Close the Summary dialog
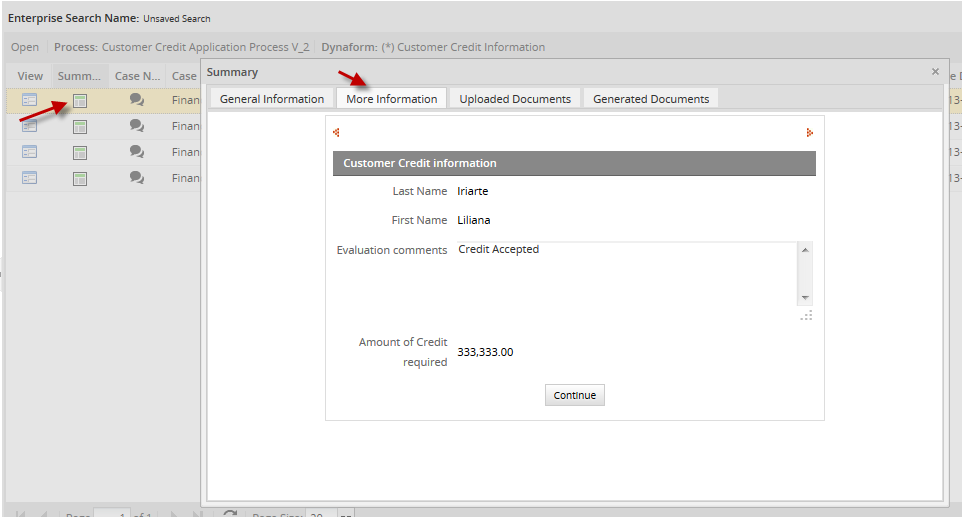The image size is (962, 517). 935,72
